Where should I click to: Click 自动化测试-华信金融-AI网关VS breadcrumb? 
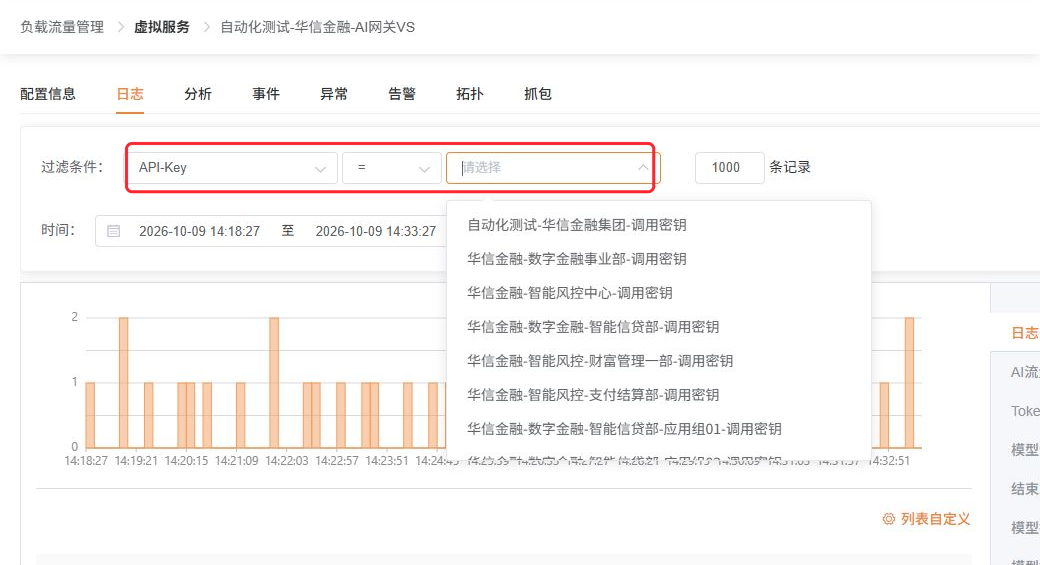click(318, 27)
